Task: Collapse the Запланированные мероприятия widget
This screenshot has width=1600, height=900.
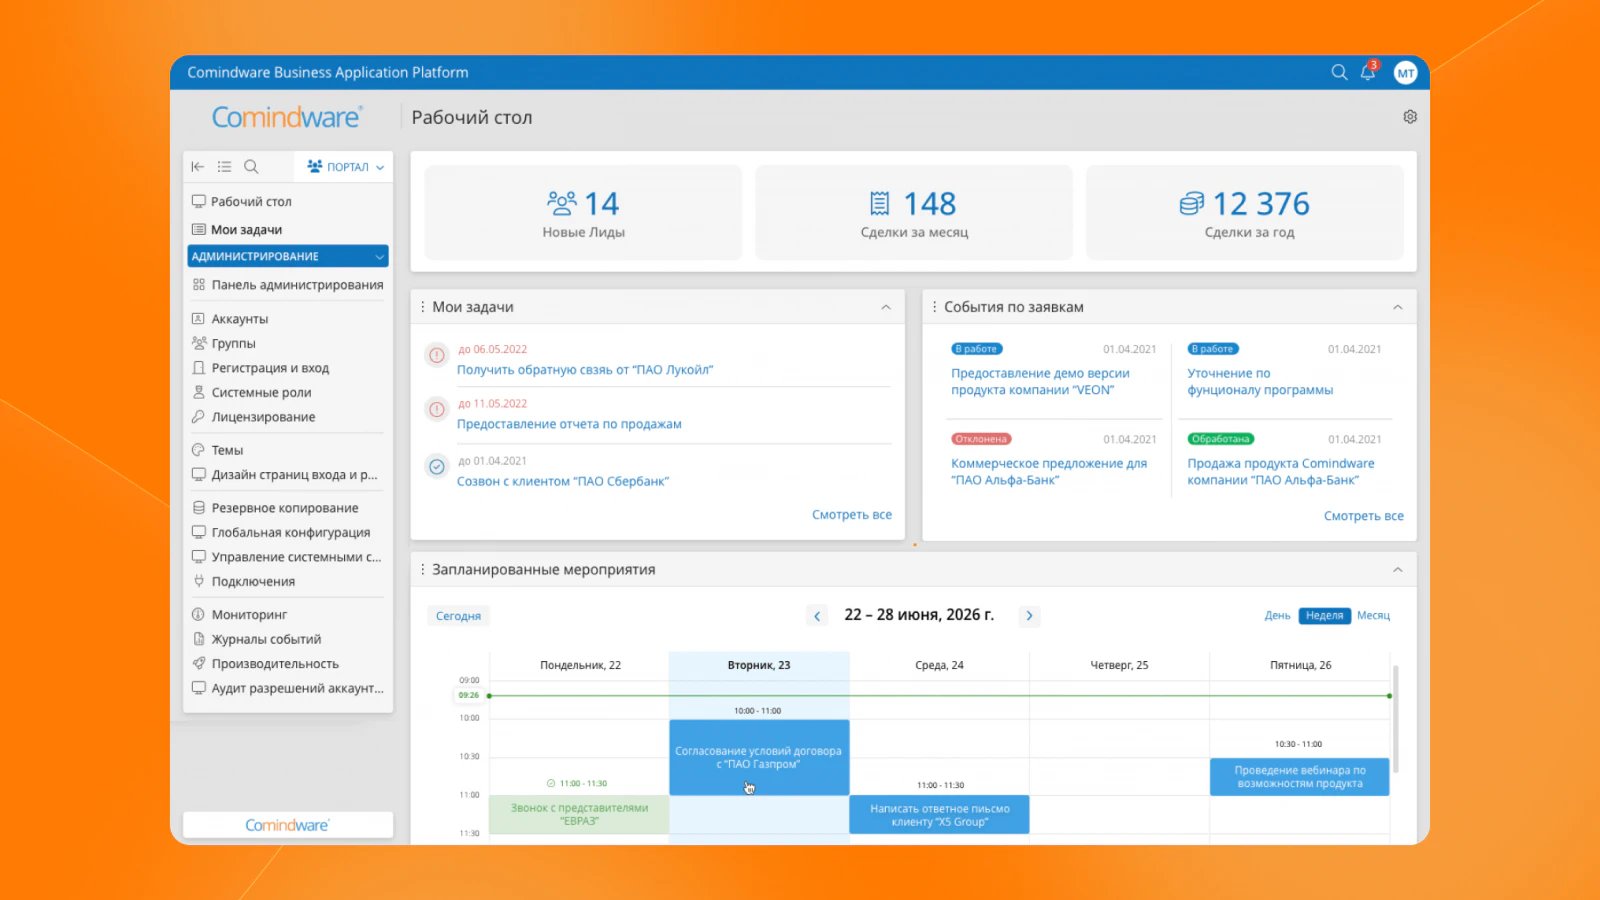Action: point(1398,570)
